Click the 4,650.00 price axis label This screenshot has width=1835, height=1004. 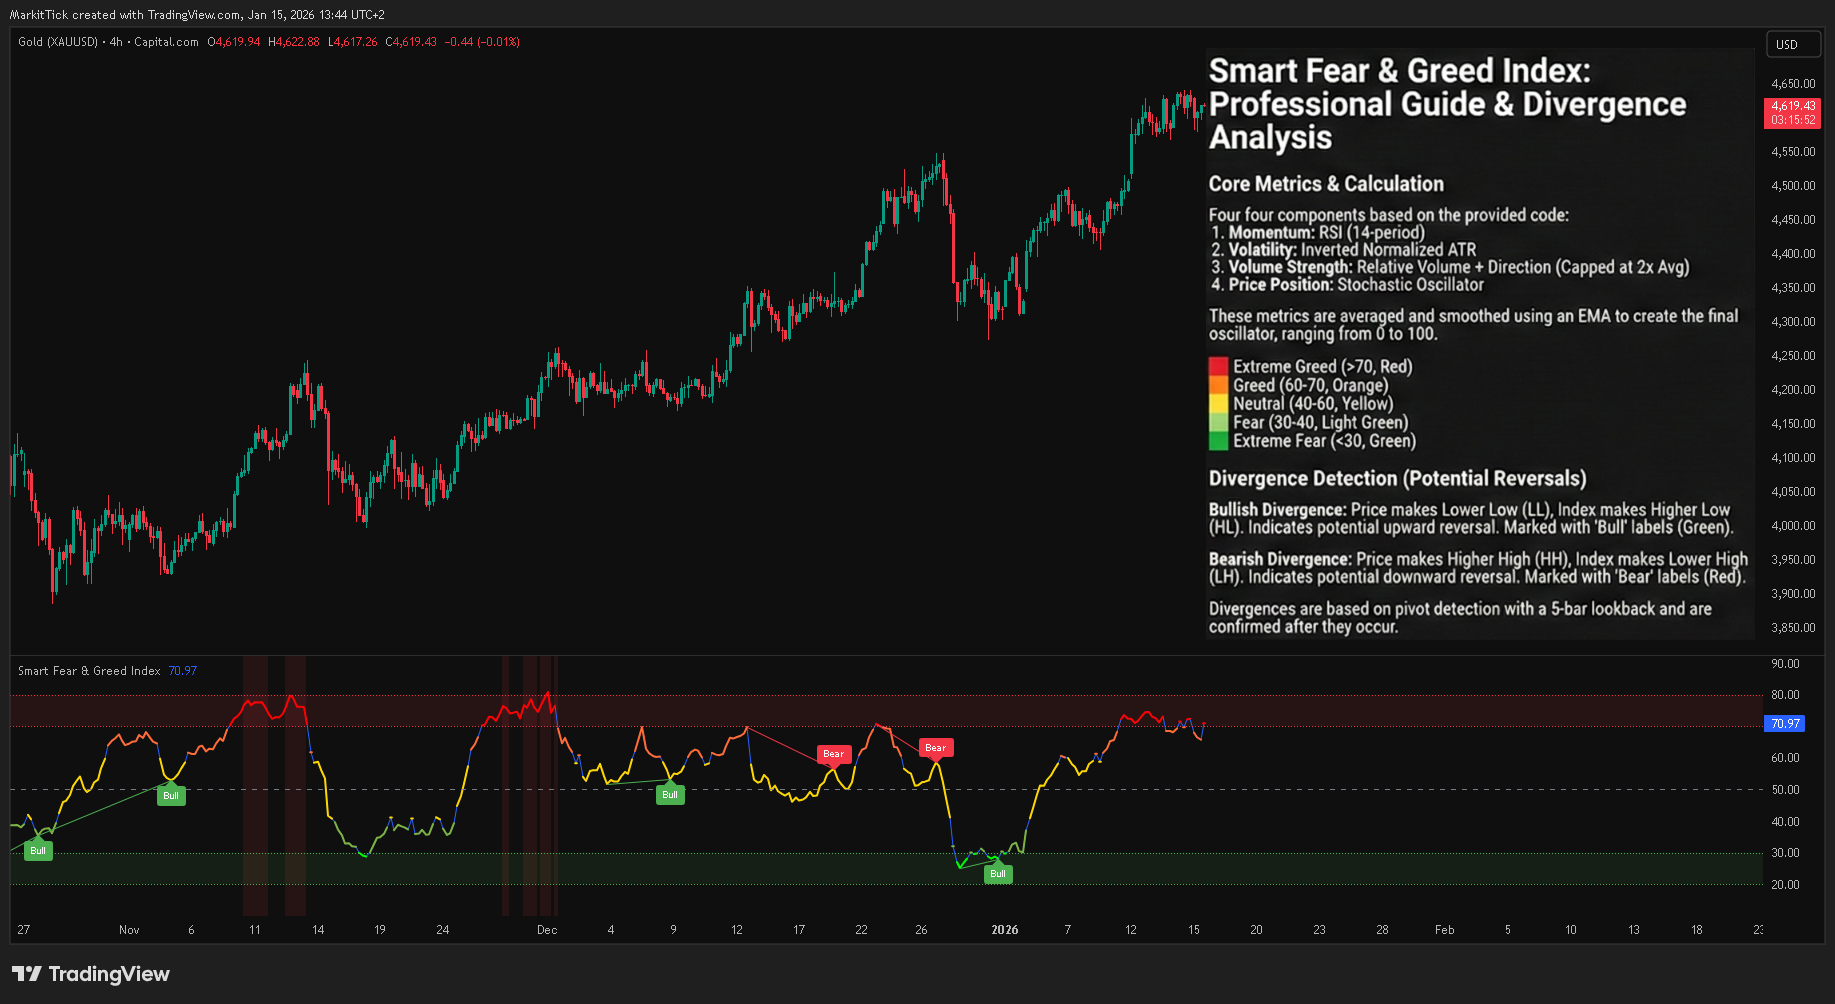[1793, 84]
